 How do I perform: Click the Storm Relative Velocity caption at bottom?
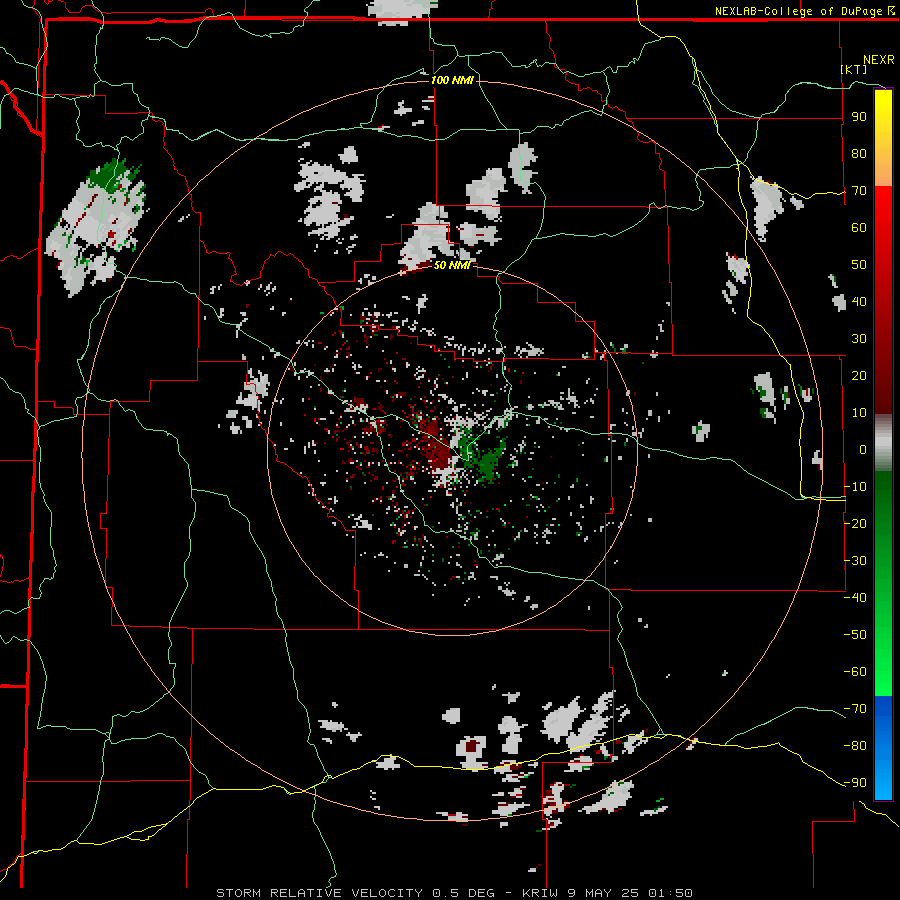[454, 893]
